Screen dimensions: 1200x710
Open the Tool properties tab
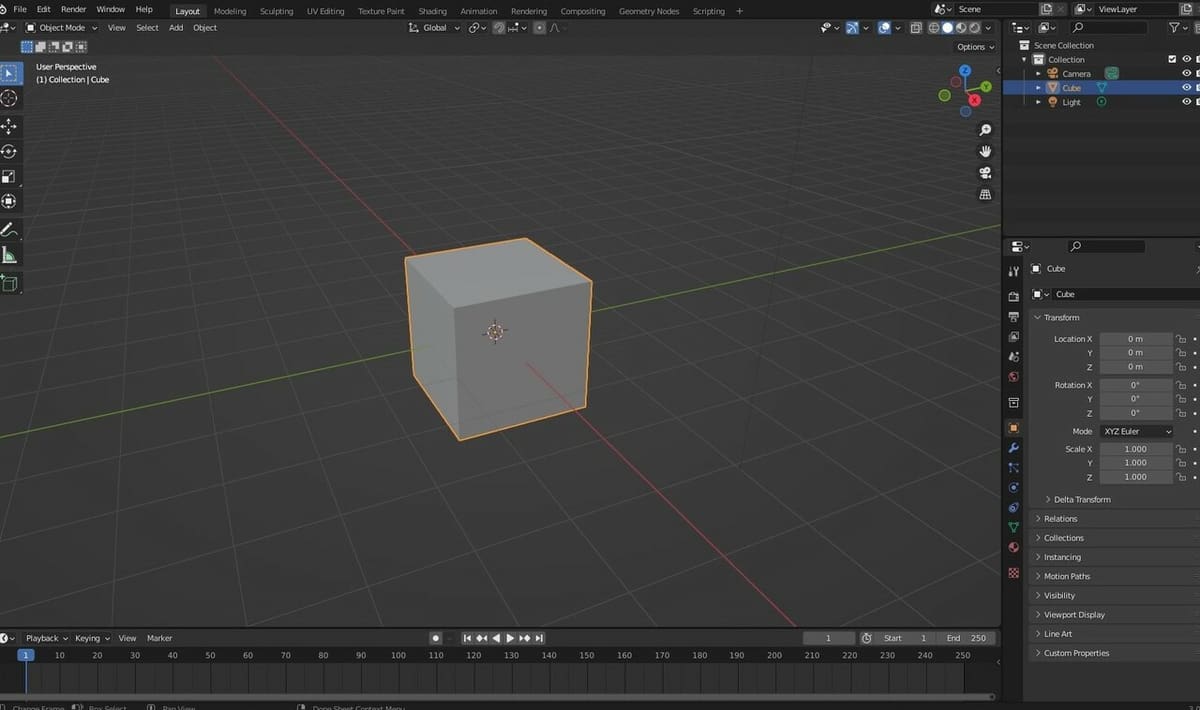point(1013,271)
